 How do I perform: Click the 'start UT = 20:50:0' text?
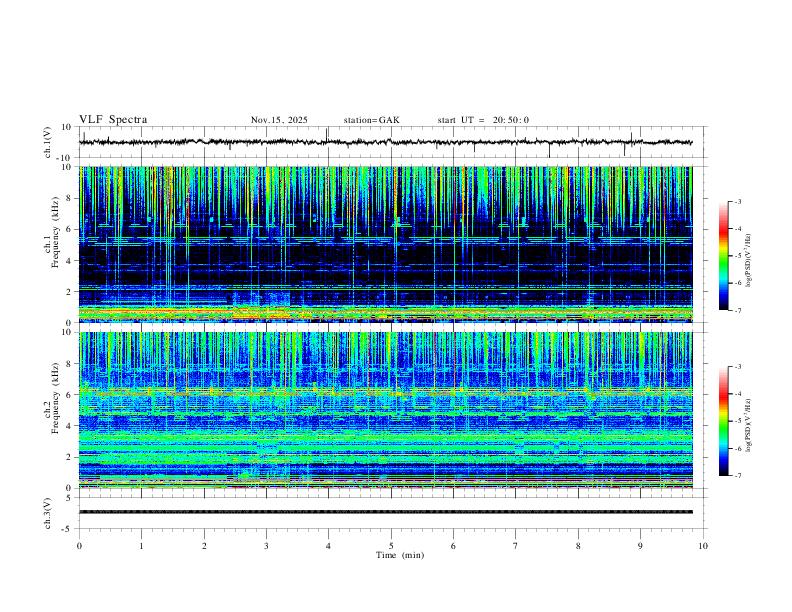tap(483, 120)
